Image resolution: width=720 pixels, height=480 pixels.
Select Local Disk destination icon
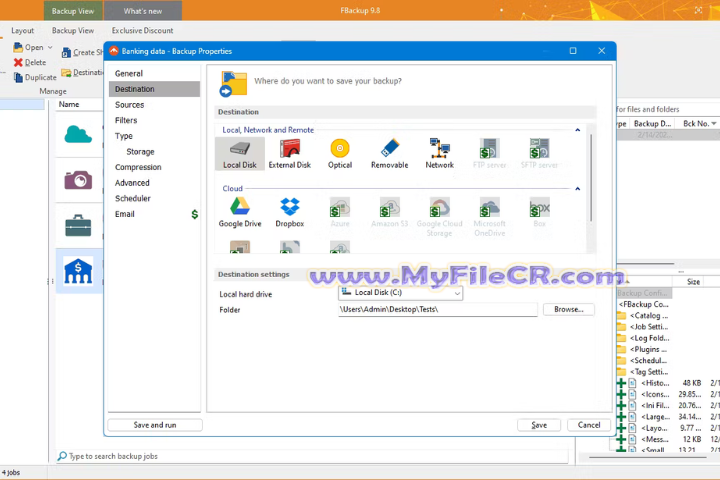240,154
